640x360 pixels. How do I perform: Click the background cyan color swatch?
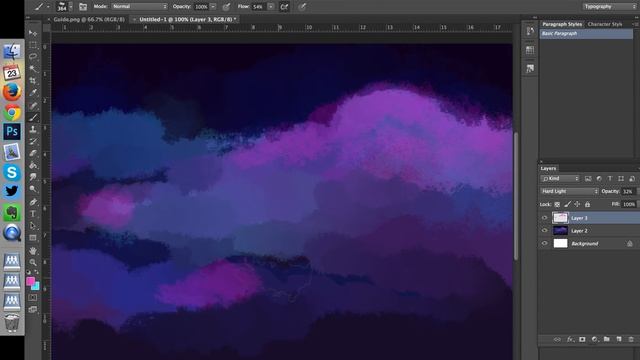(37, 287)
